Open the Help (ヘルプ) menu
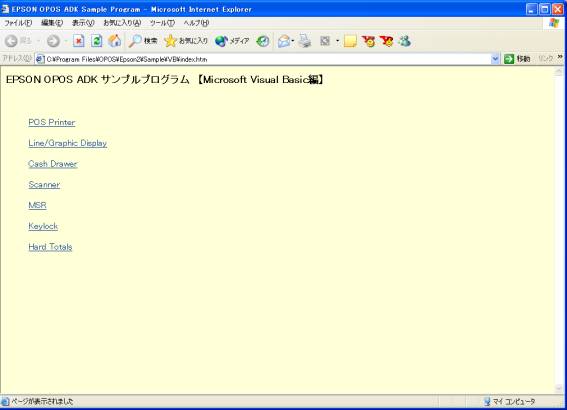The width and height of the screenshot is (567, 410). coord(196,23)
